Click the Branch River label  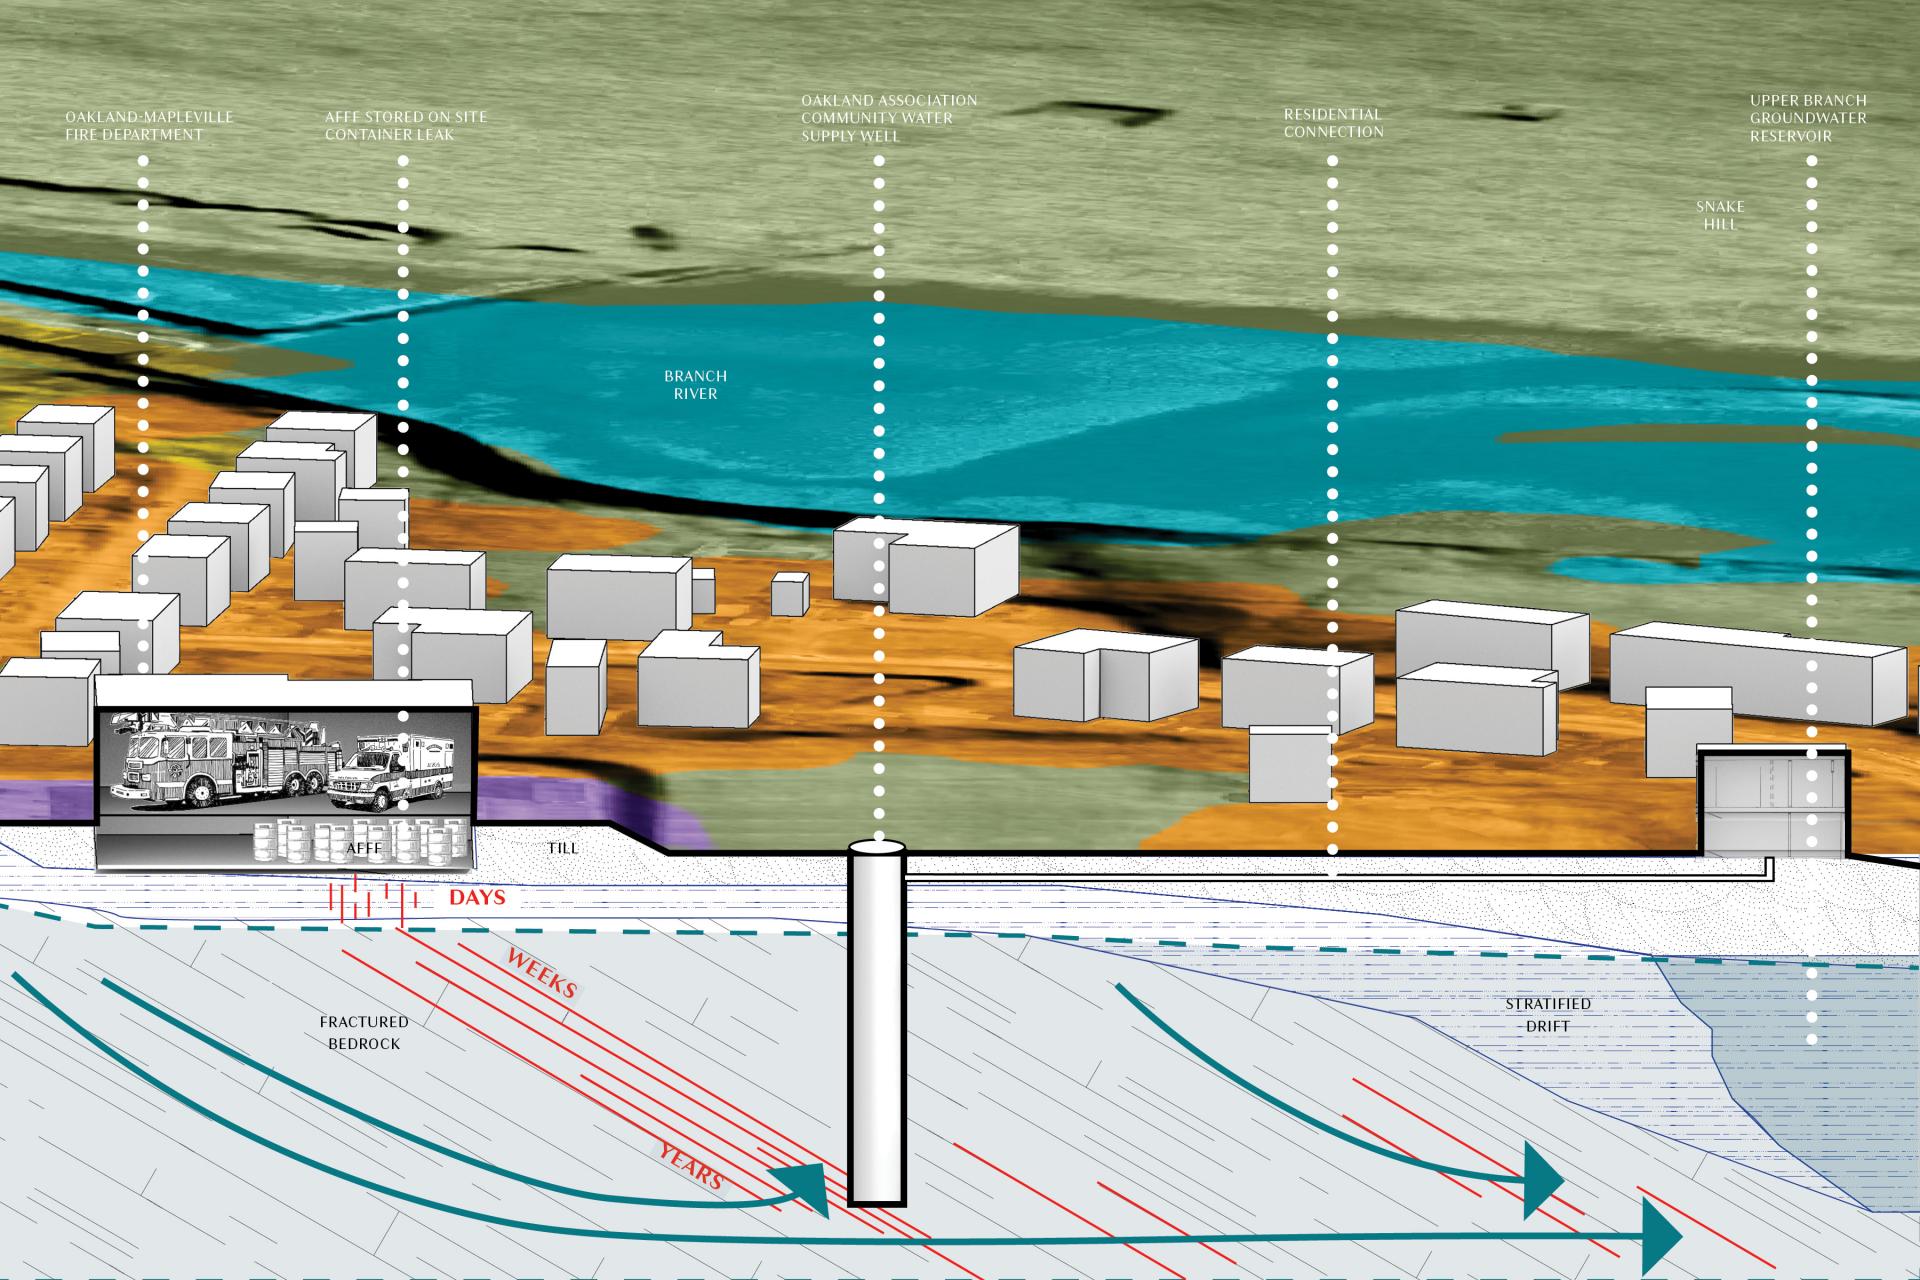point(695,385)
